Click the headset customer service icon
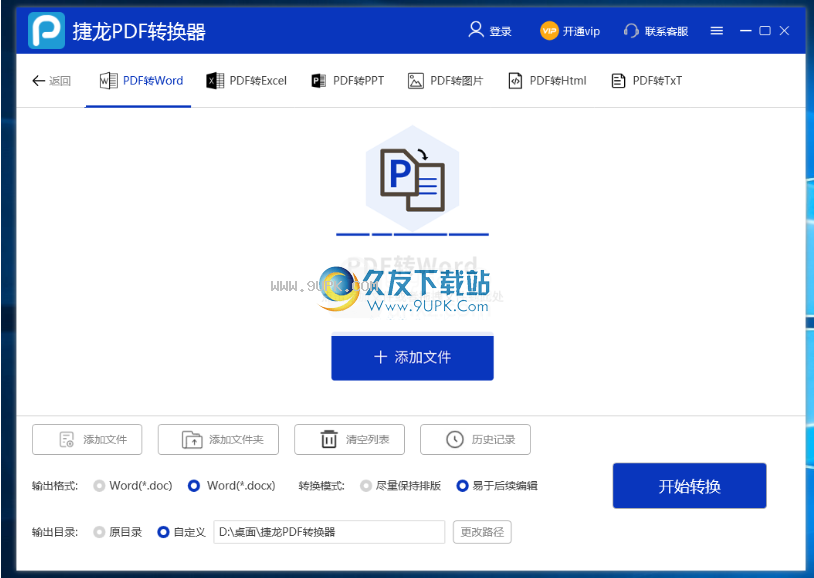Viewport: 814px width, 578px height. tap(631, 31)
